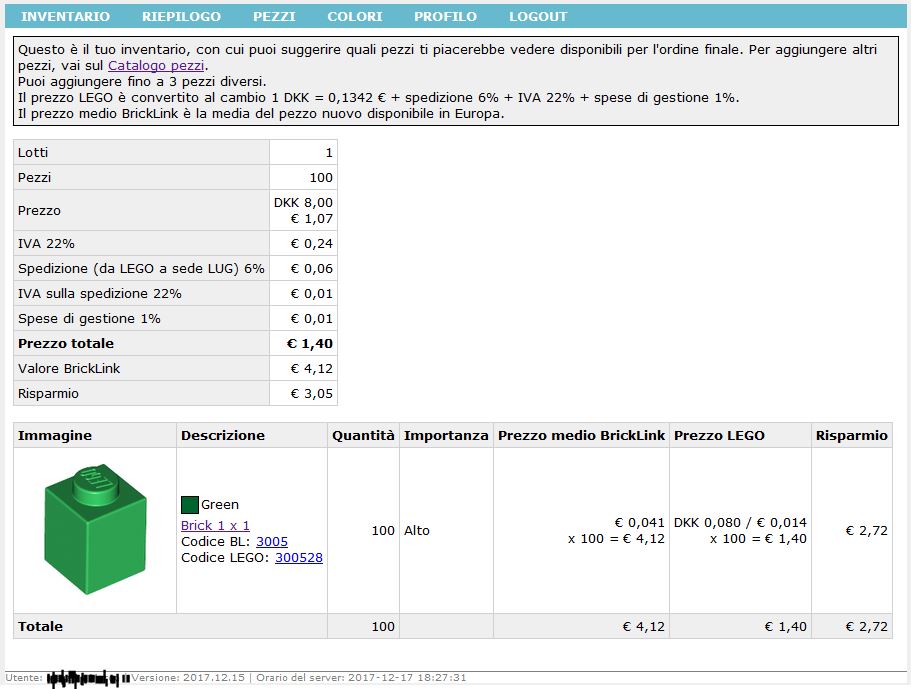Viewport: 911px width, 689px height.
Task: Click the DKK 8,00 price cell
Action: pos(303,210)
